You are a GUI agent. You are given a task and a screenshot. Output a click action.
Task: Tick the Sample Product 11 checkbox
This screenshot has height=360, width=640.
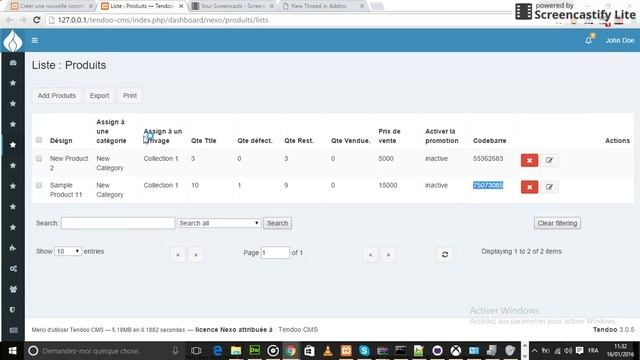(x=39, y=185)
